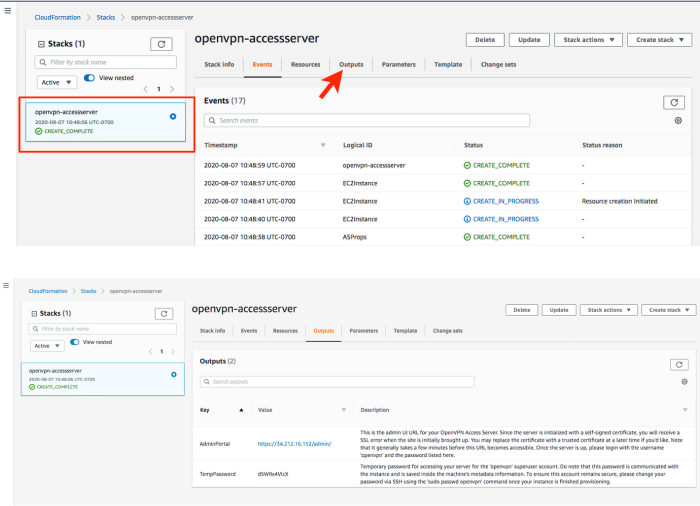
Task: Collapse the Stacks (1) panel in upper view
Action: tap(41, 44)
